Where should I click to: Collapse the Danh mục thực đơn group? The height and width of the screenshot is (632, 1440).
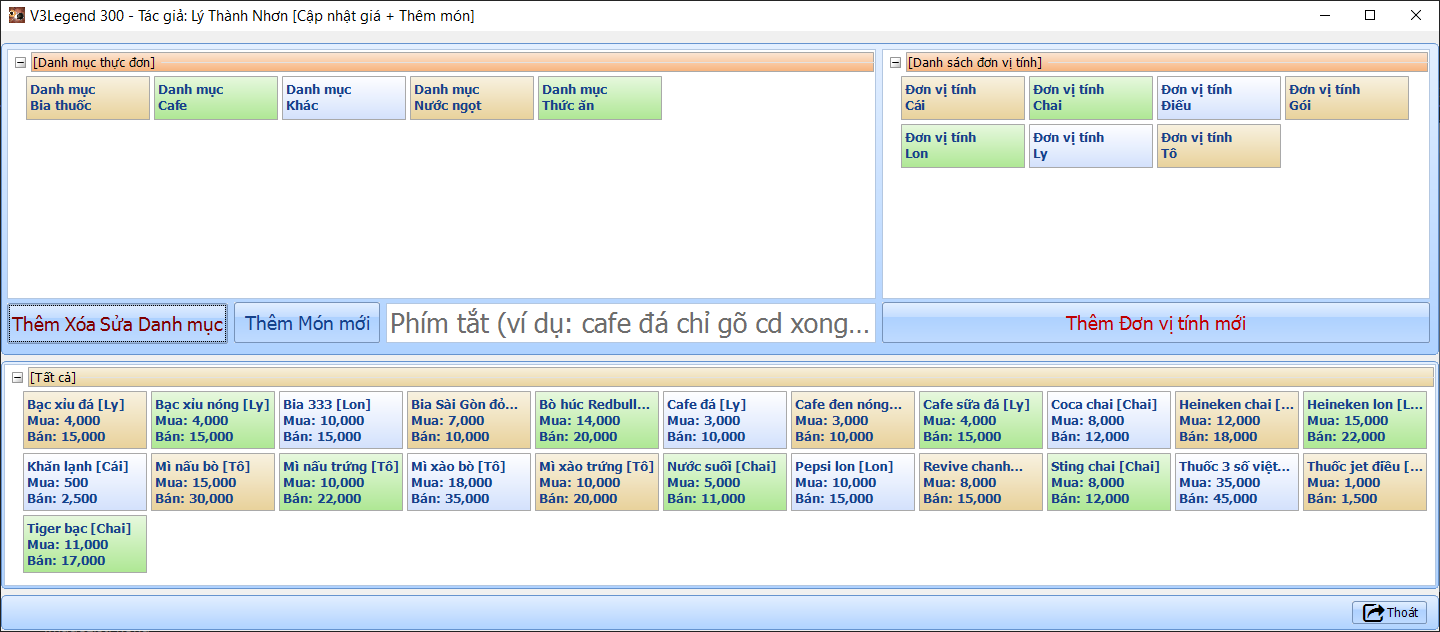(x=20, y=63)
